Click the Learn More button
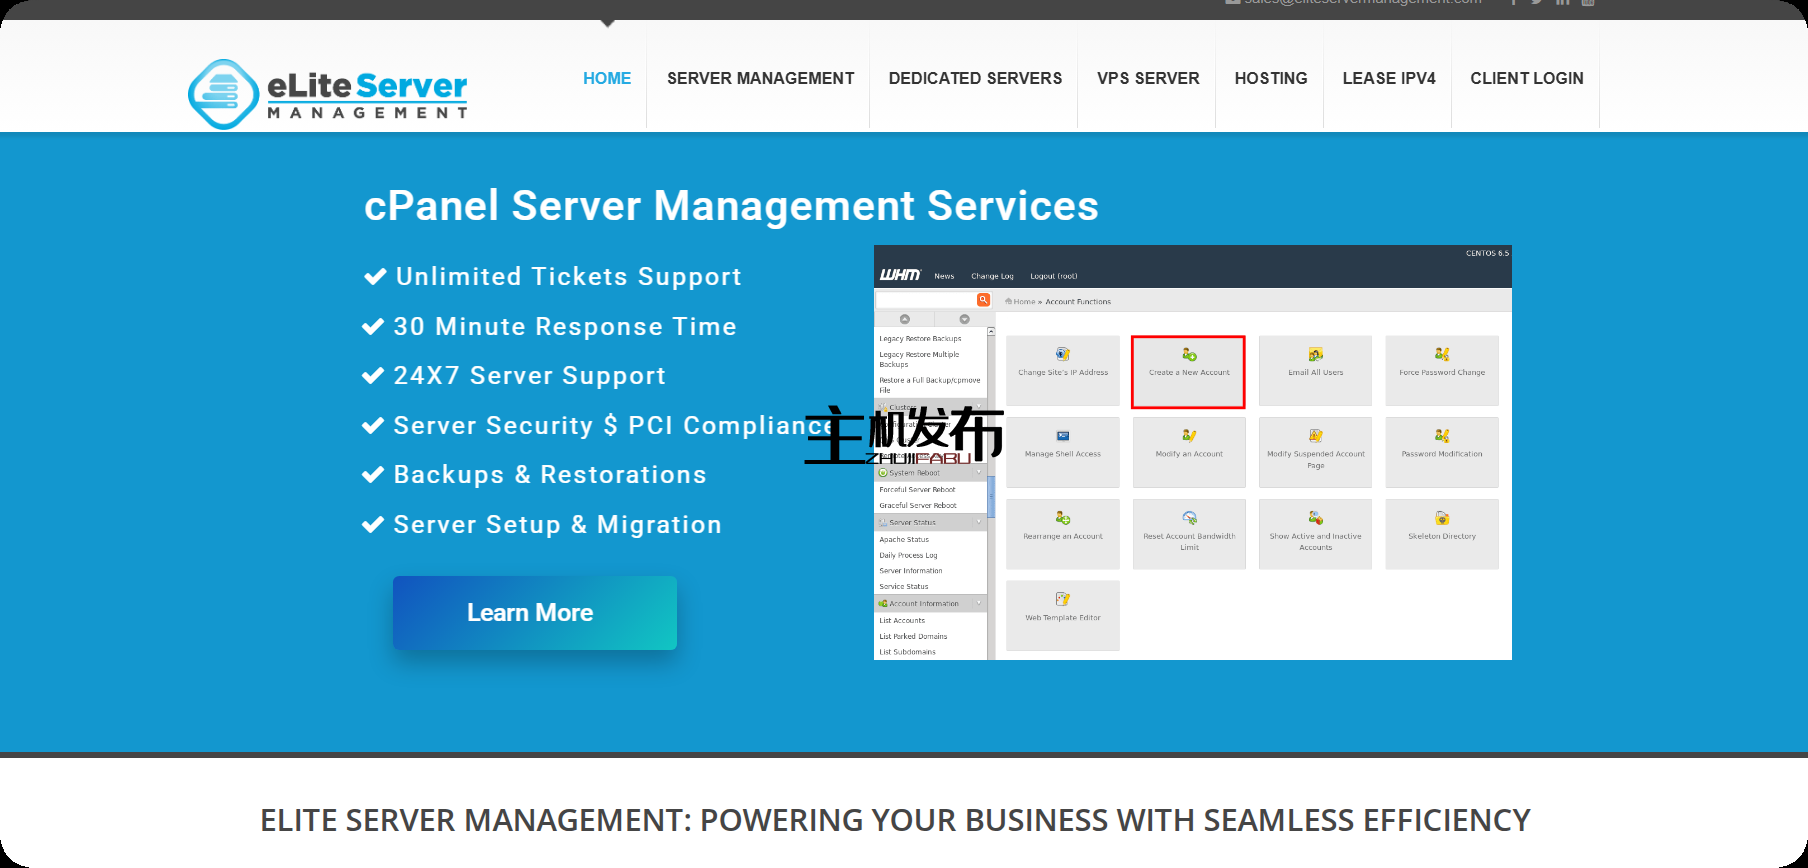The width and height of the screenshot is (1808, 868). point(534,613)
